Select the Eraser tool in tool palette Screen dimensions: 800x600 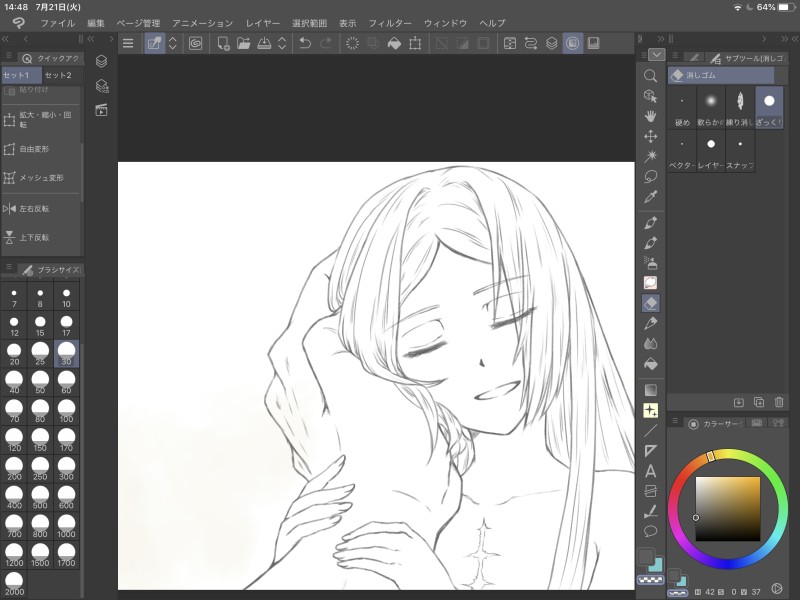coord(651,304)
